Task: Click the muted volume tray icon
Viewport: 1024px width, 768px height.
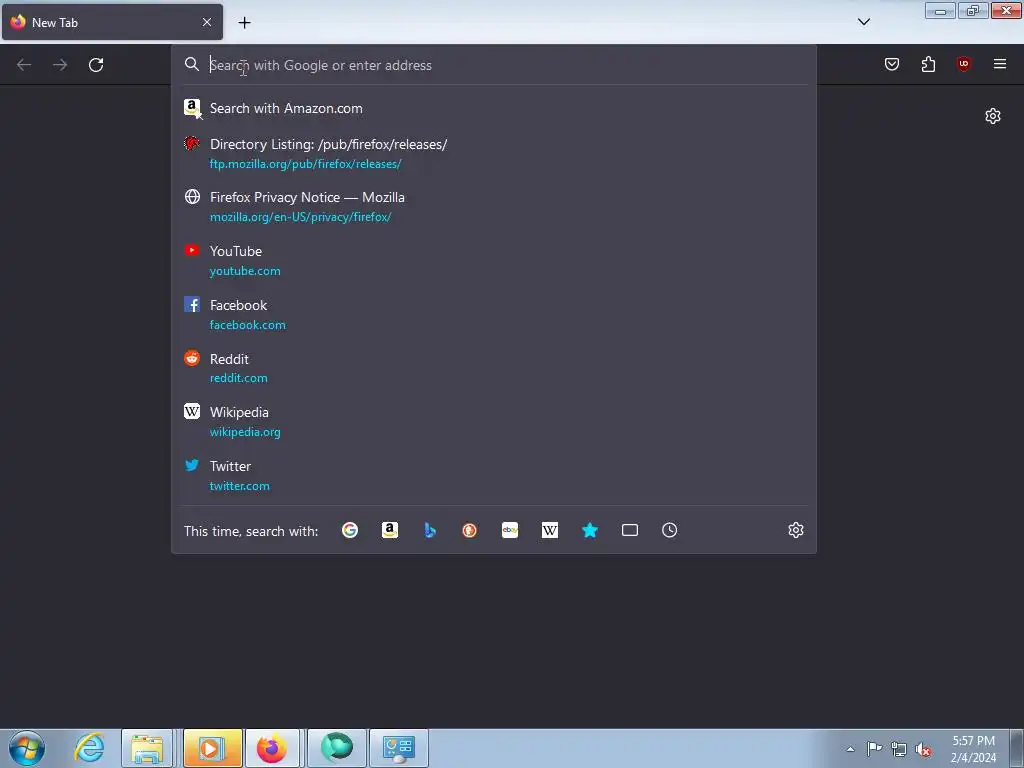Action: (923, 749)
